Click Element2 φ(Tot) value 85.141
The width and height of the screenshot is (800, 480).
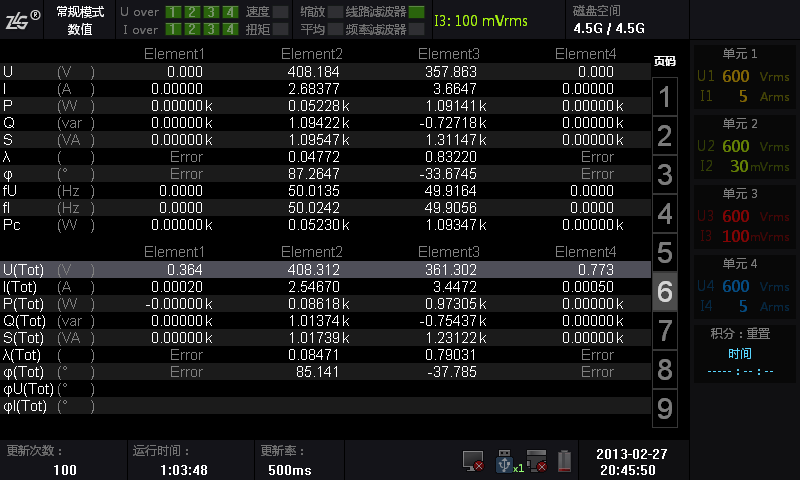[317, 372]
